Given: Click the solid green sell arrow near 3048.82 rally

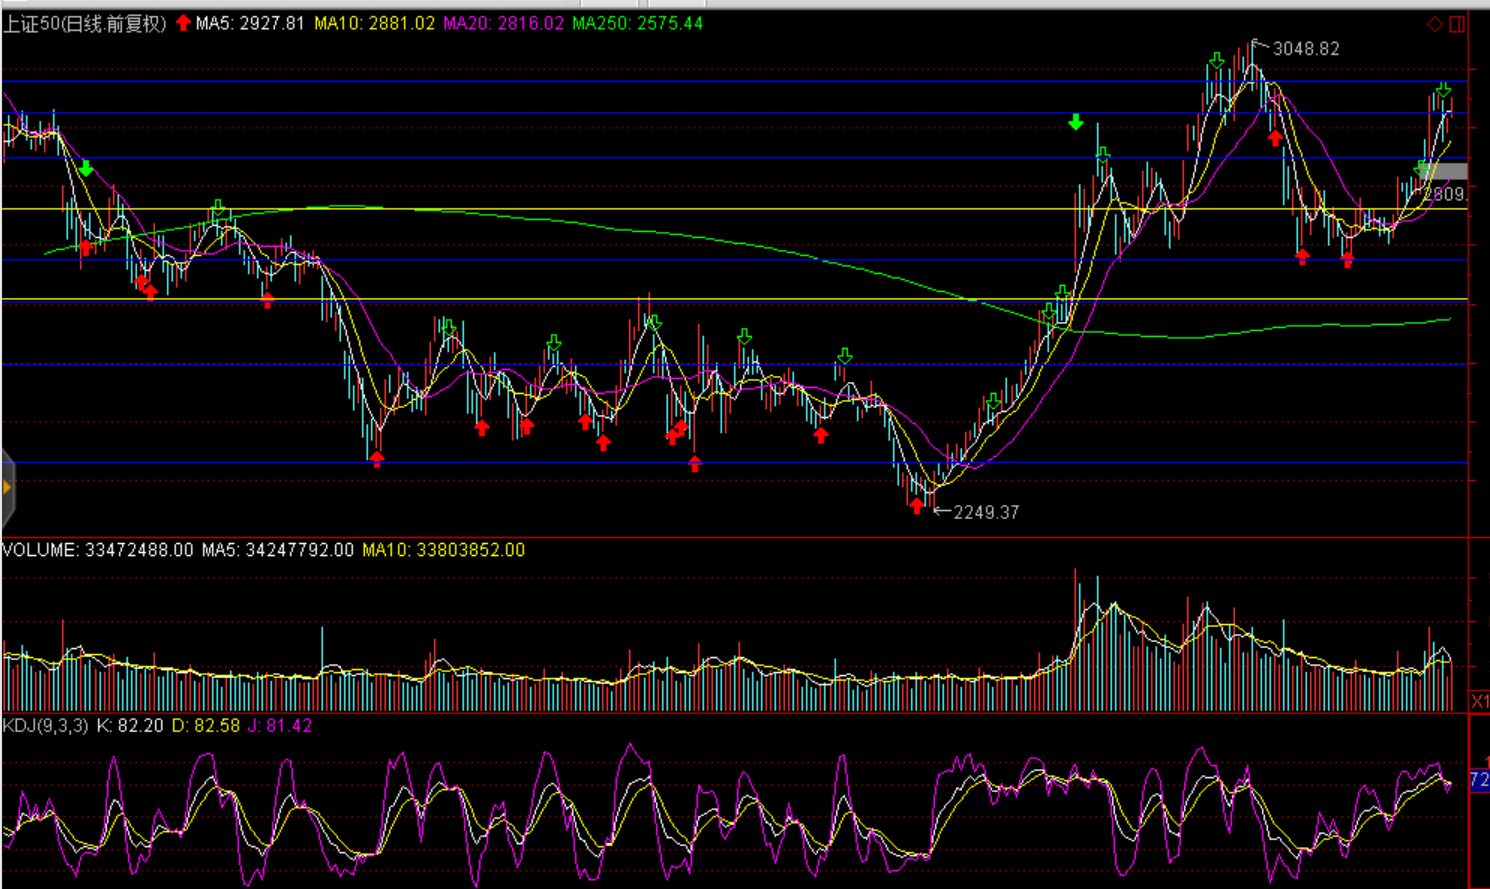Looking at the screenshot, I should [x=1076, y=122].
